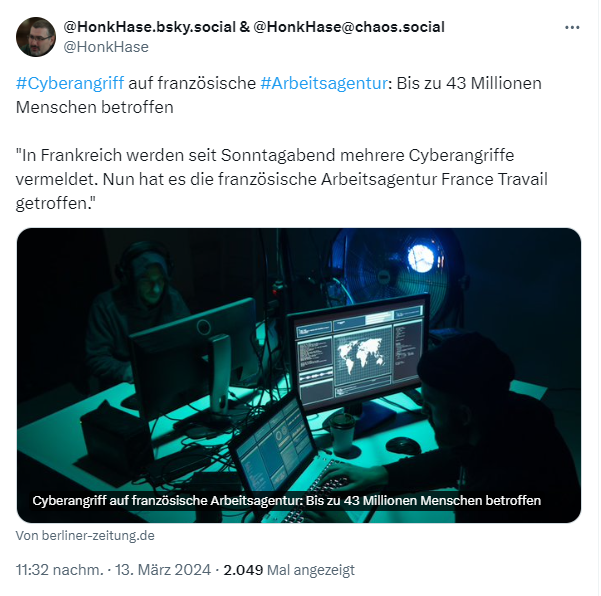Click the '11:32 nachm.' timestamp
The image size is (601, 596).
[x=59, y=570]
